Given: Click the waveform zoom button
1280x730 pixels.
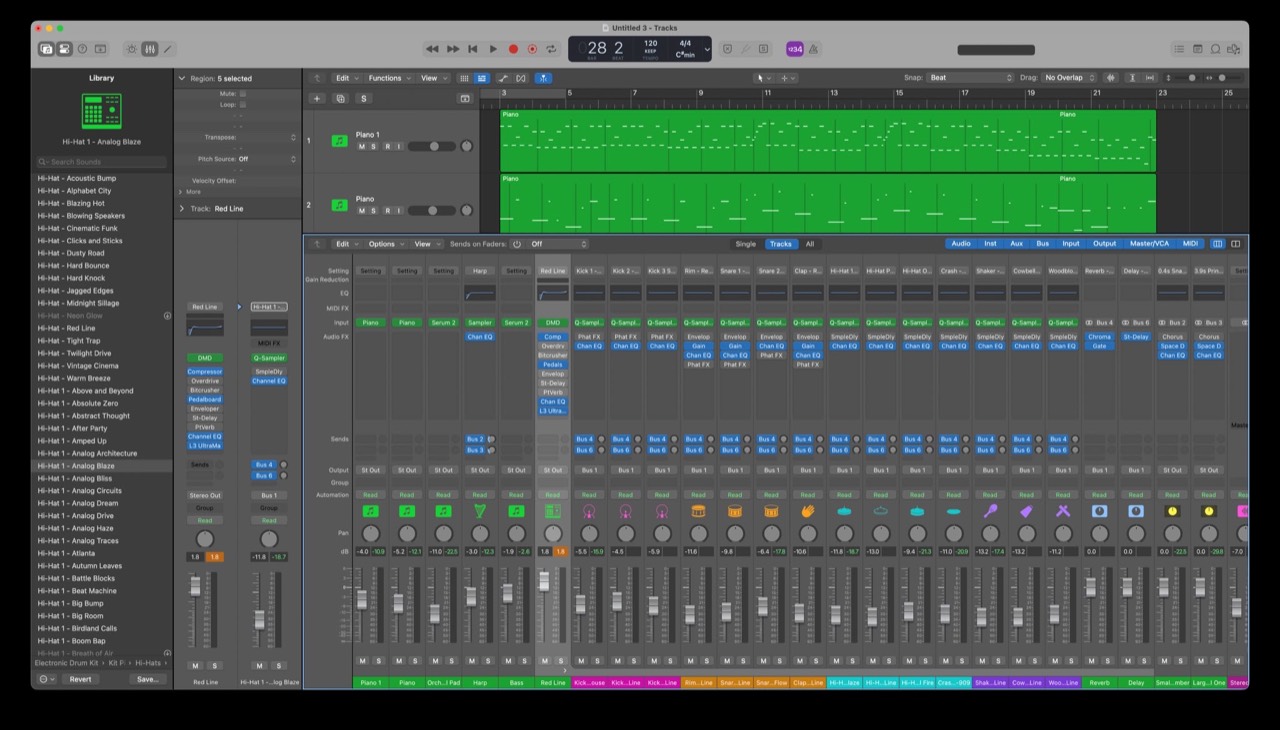Looking at the screenshot, I should tap(1110, 78).
